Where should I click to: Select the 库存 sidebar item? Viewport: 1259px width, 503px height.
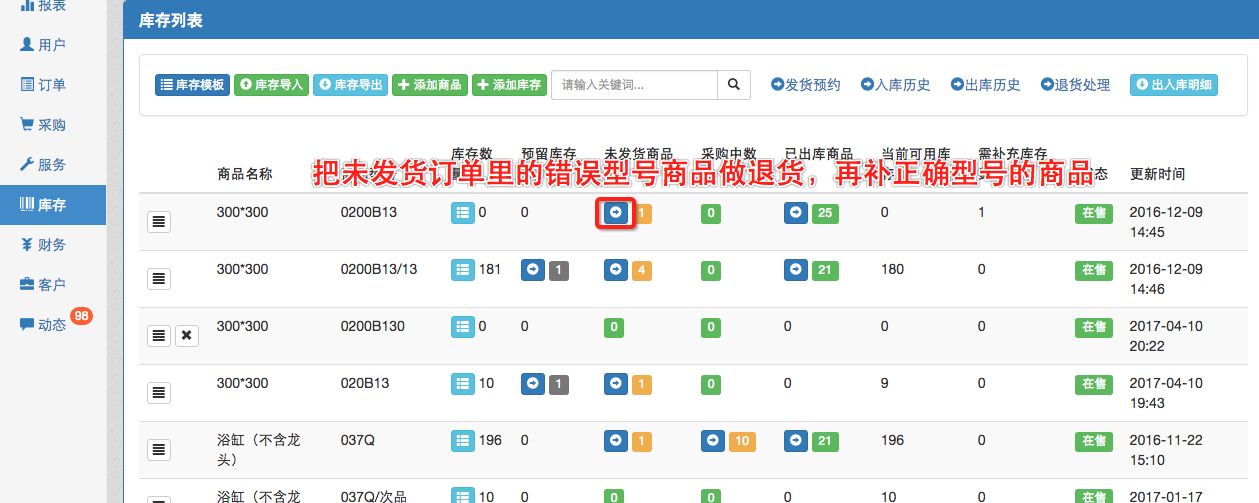click(x=52, y=205)
